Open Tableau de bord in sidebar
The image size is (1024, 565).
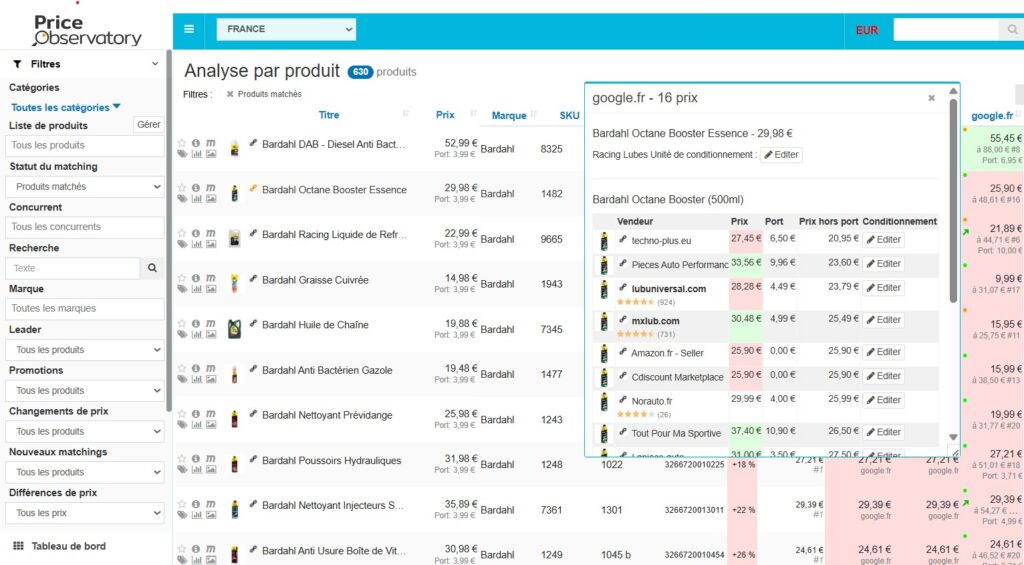68,546
